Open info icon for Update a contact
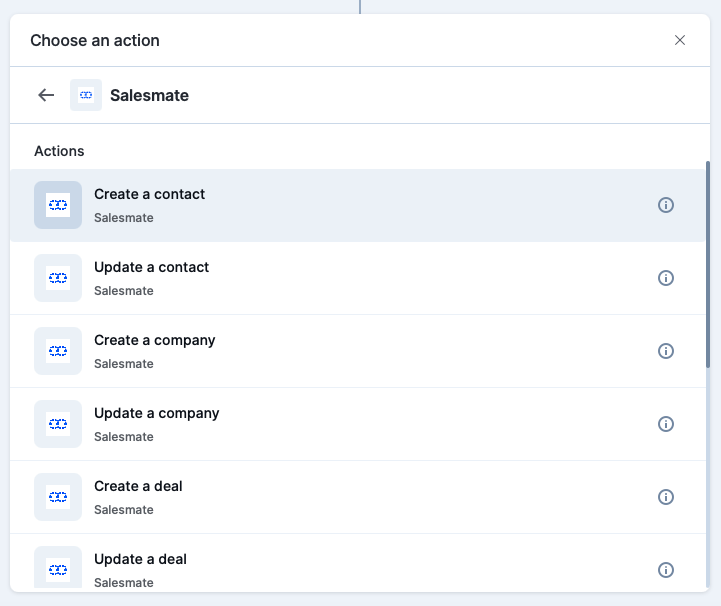 point(665,278)
